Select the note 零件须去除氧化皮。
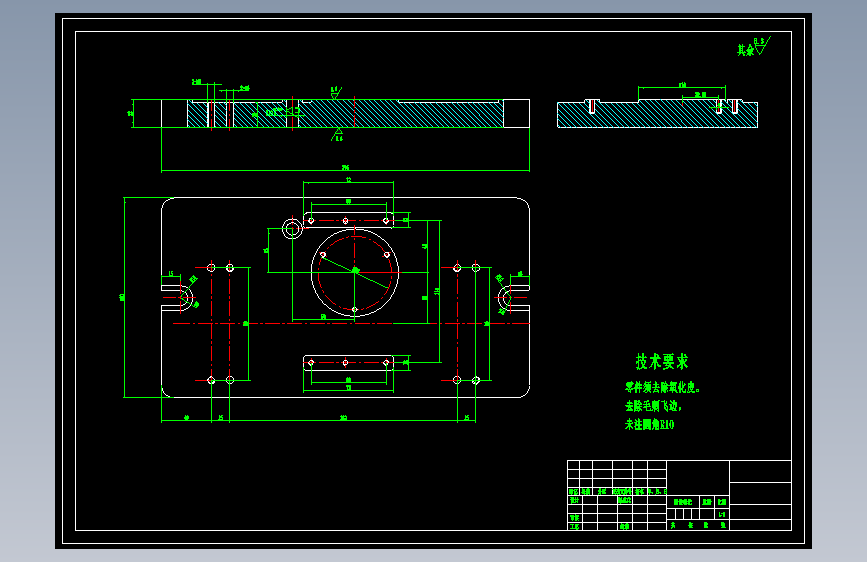Screen dimensions: 867x562 pyautogui.click(x=662, y=387)
